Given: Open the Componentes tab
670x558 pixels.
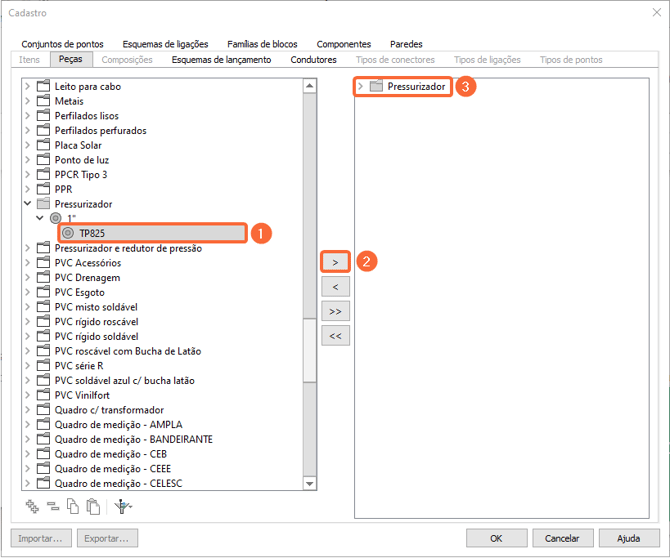Looking at the screenshot, I should tap(343, 44).
